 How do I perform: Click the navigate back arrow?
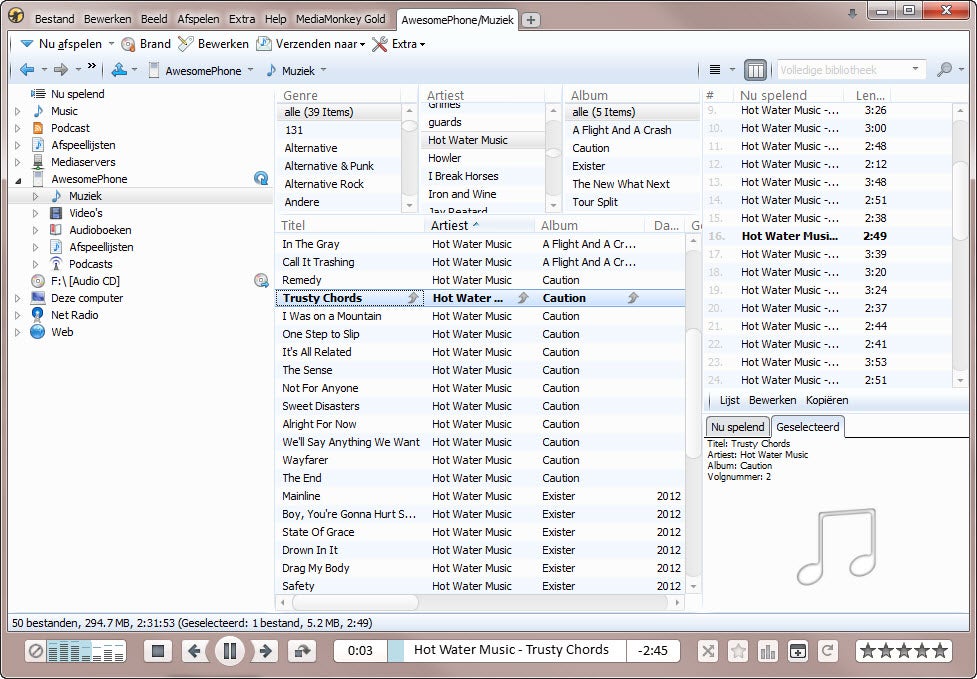click(27, 70)
